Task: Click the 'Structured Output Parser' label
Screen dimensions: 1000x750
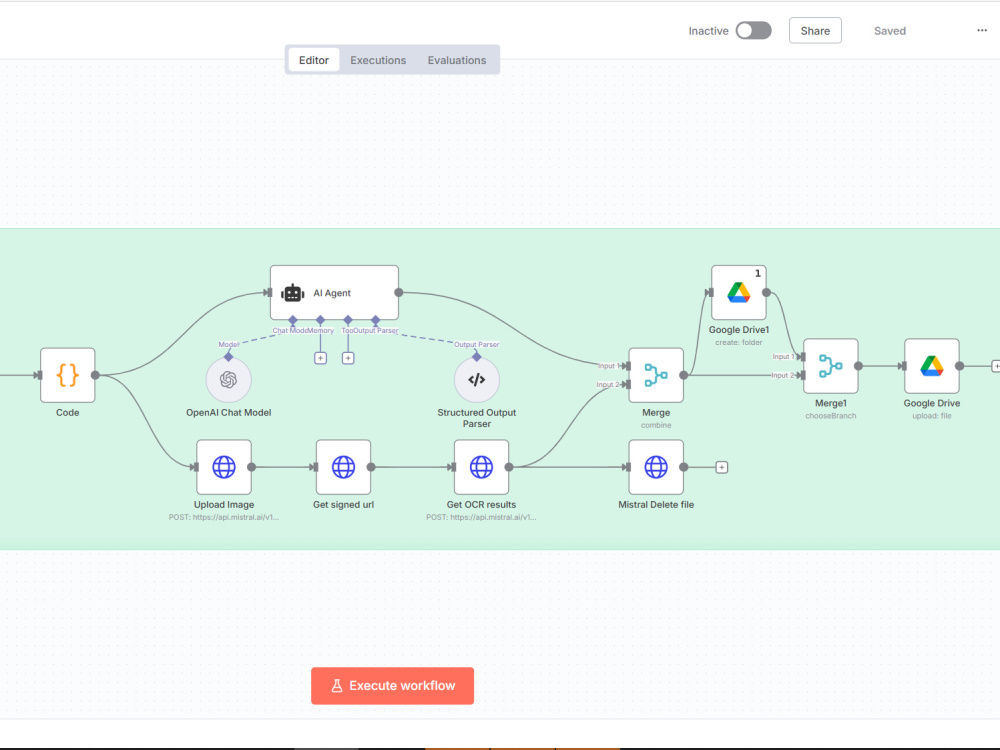Action: point(476,418)
